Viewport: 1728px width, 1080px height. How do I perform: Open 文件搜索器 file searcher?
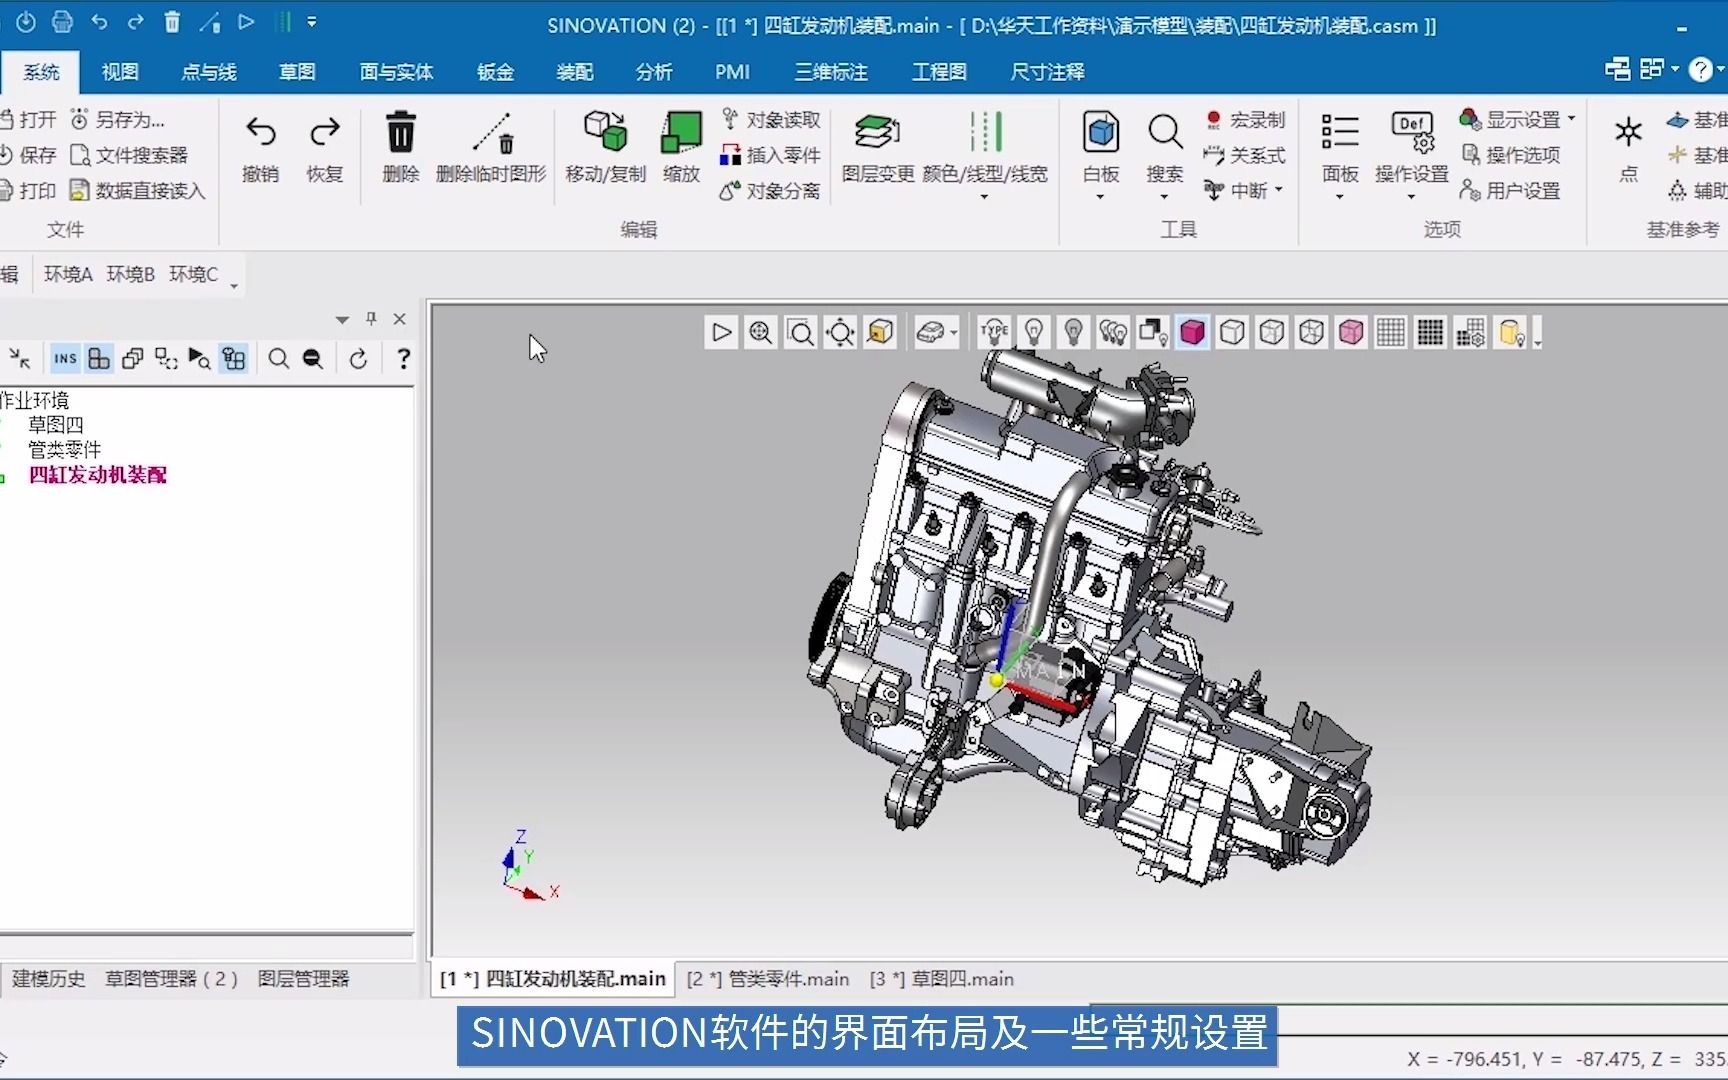[x=129, y=155]
